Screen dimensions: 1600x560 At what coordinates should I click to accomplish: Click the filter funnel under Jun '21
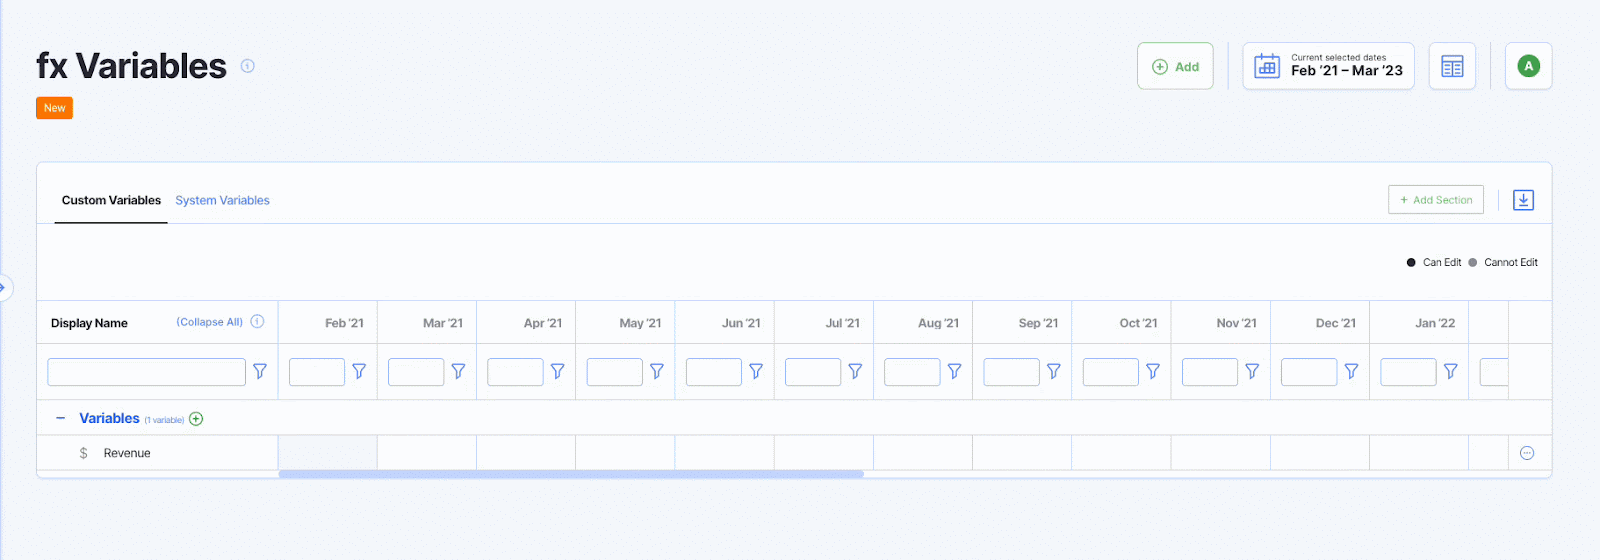click(x=756, y=371)
